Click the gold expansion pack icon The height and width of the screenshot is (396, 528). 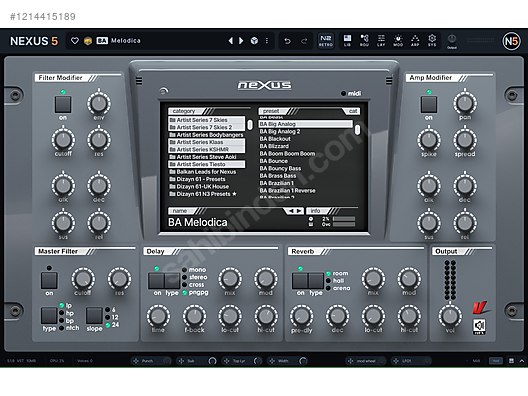click(88, 41)
